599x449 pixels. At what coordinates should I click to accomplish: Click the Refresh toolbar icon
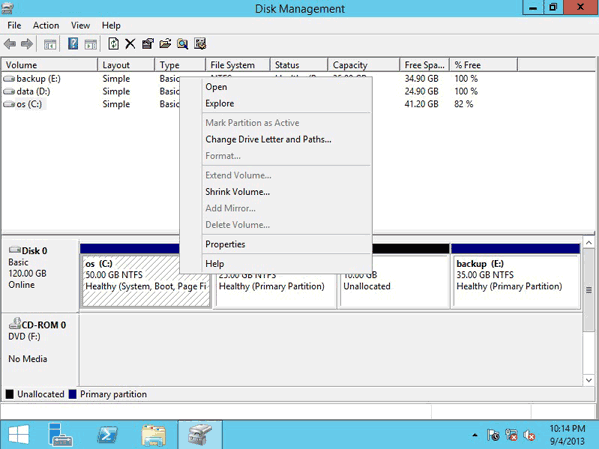click(113, 44)
